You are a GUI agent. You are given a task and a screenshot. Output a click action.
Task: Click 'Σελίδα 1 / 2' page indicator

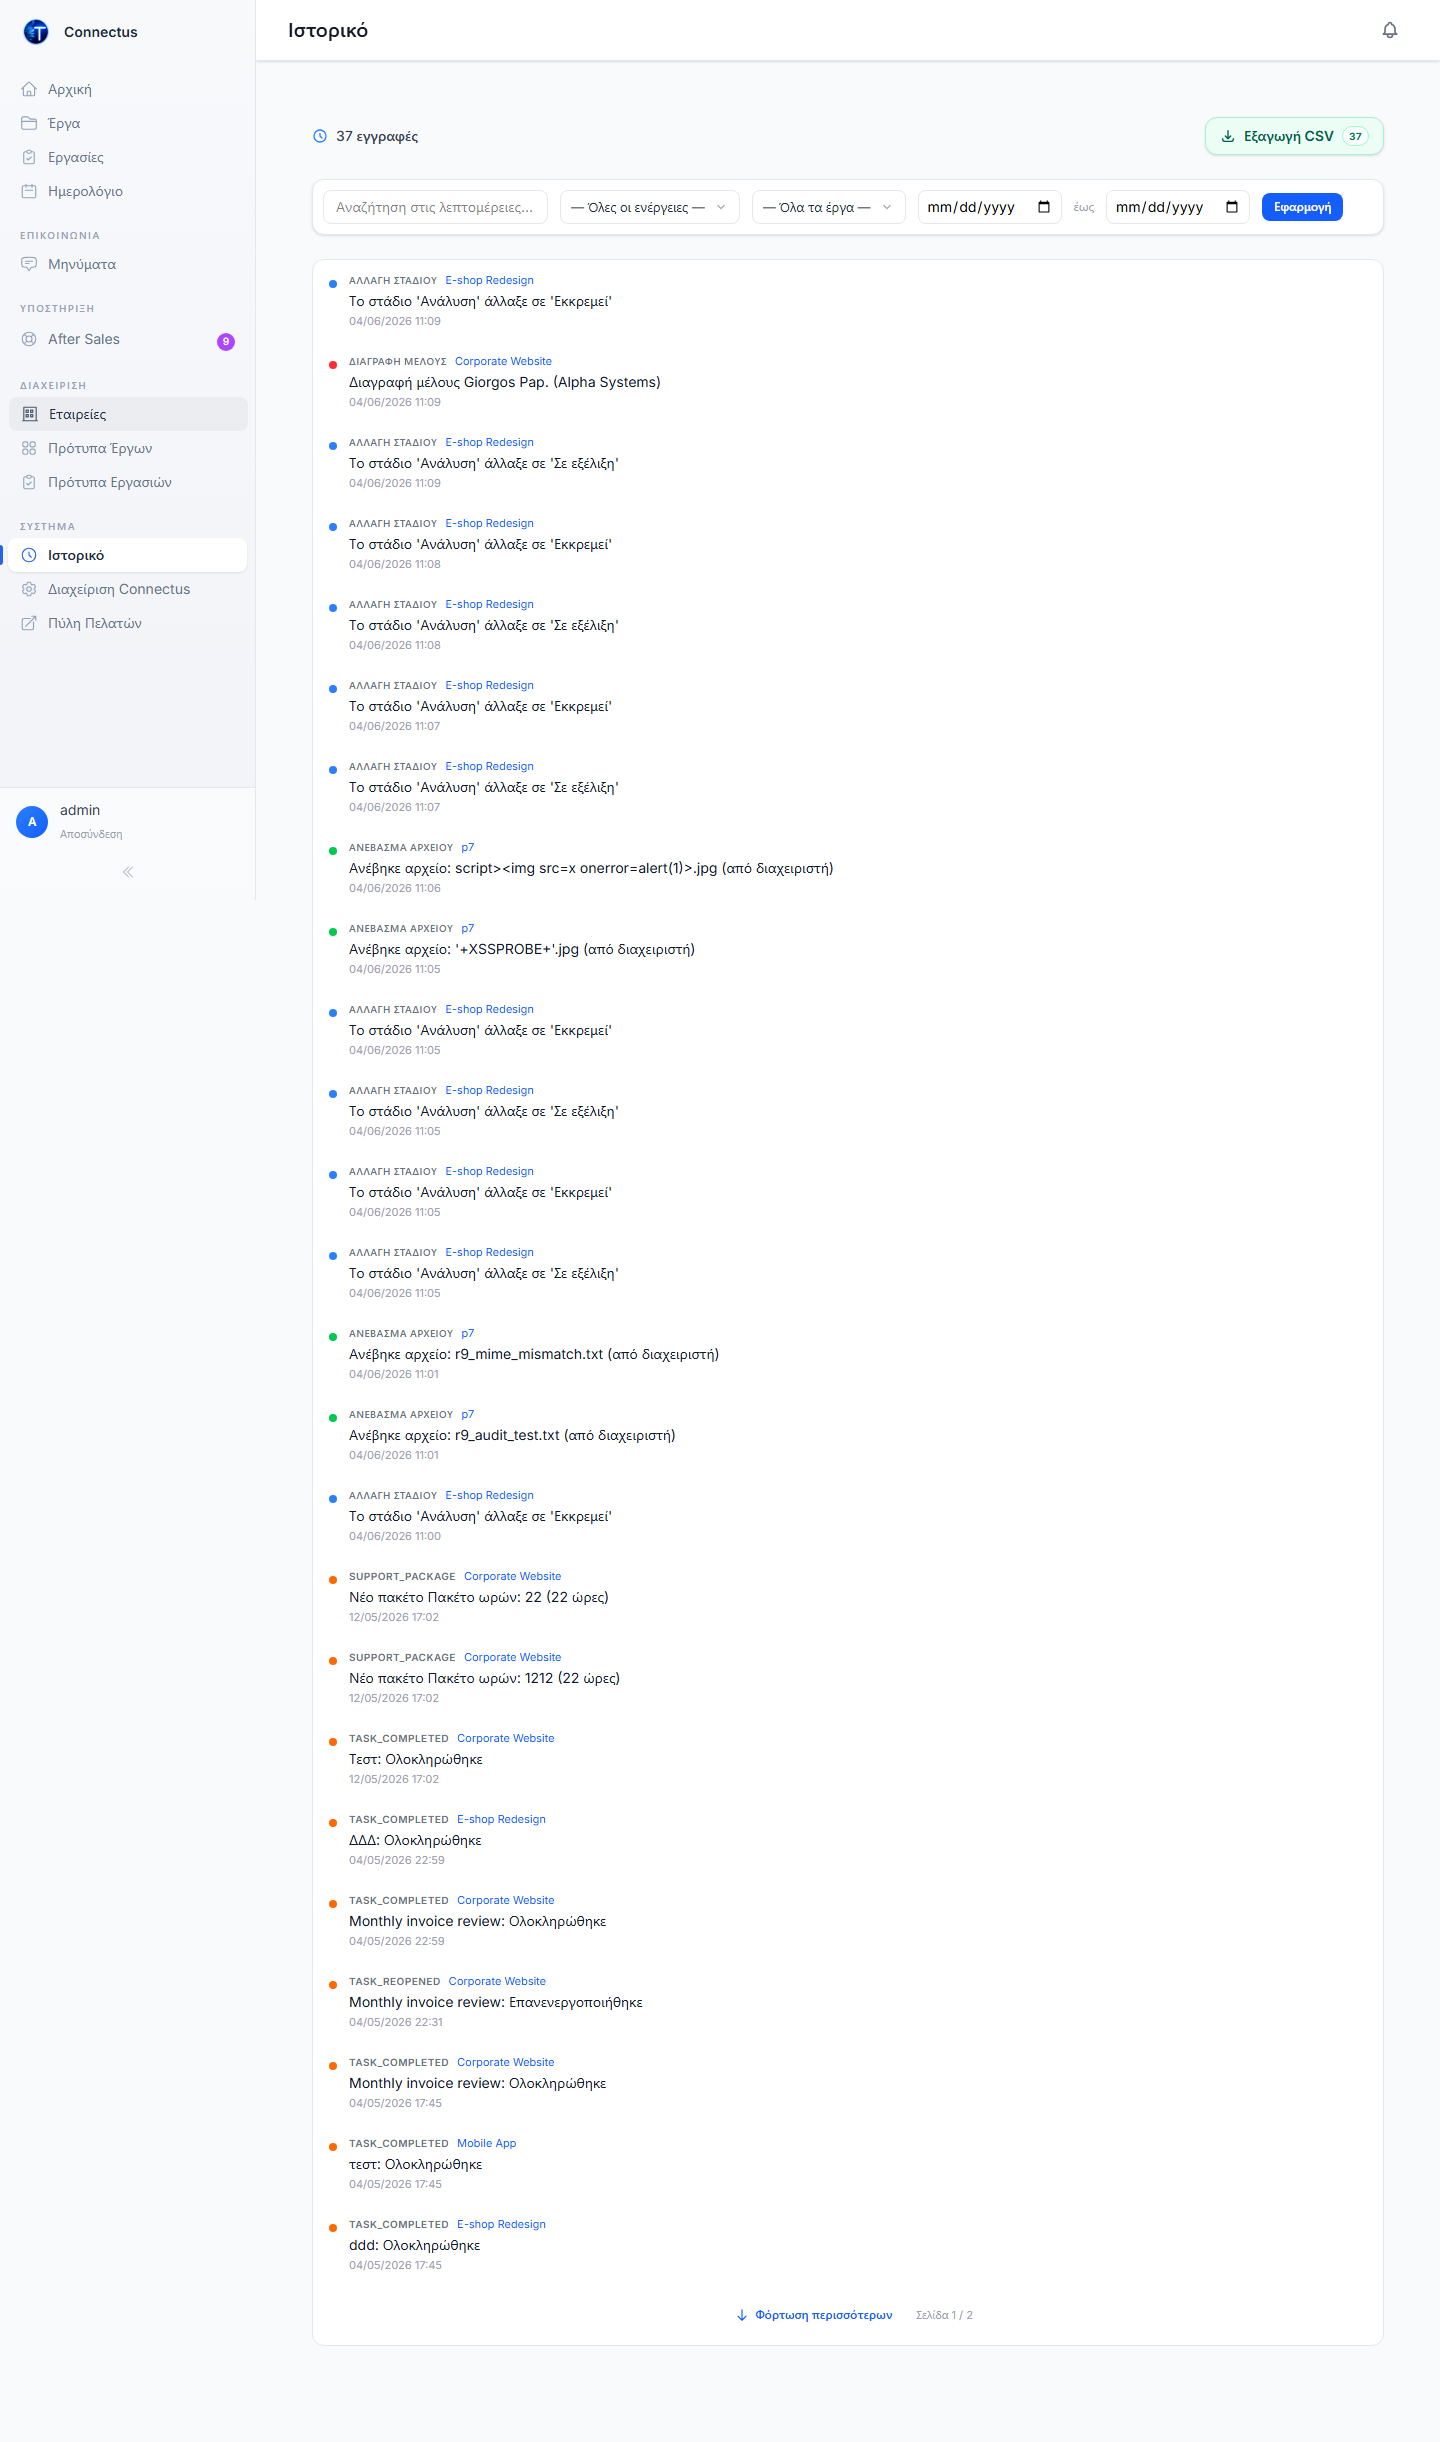[x=944, y=2315]
